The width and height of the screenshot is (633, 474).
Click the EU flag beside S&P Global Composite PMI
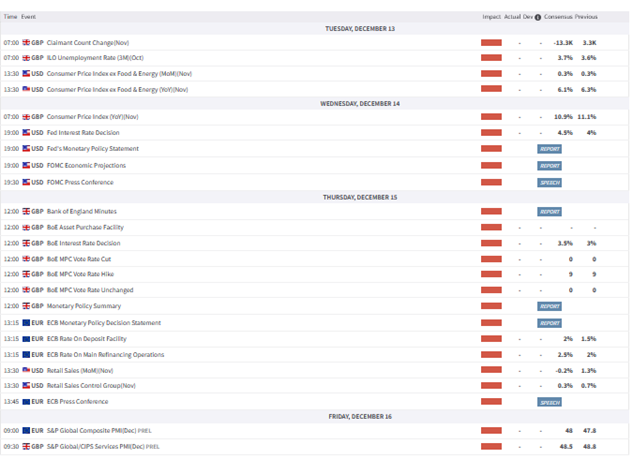click(x=26, y=431)
